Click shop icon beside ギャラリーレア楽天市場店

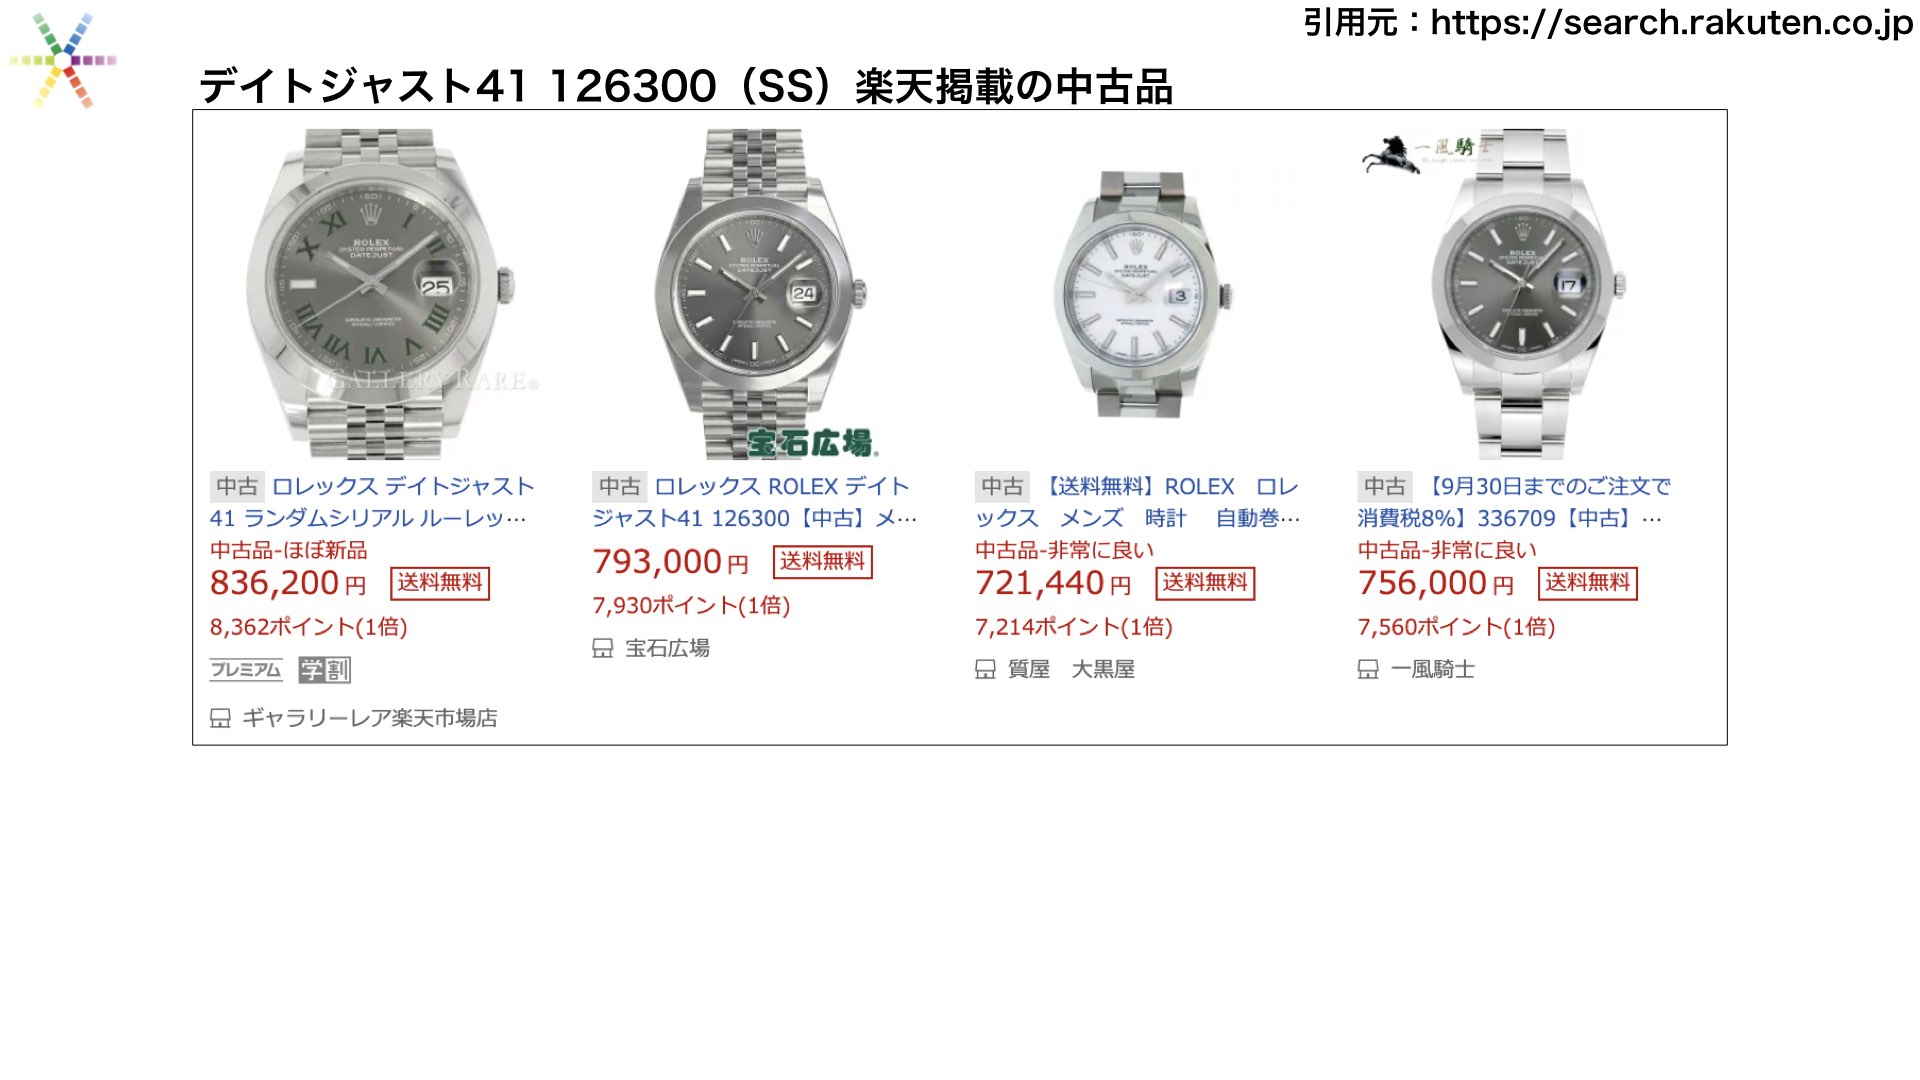[x=220, y=718]
